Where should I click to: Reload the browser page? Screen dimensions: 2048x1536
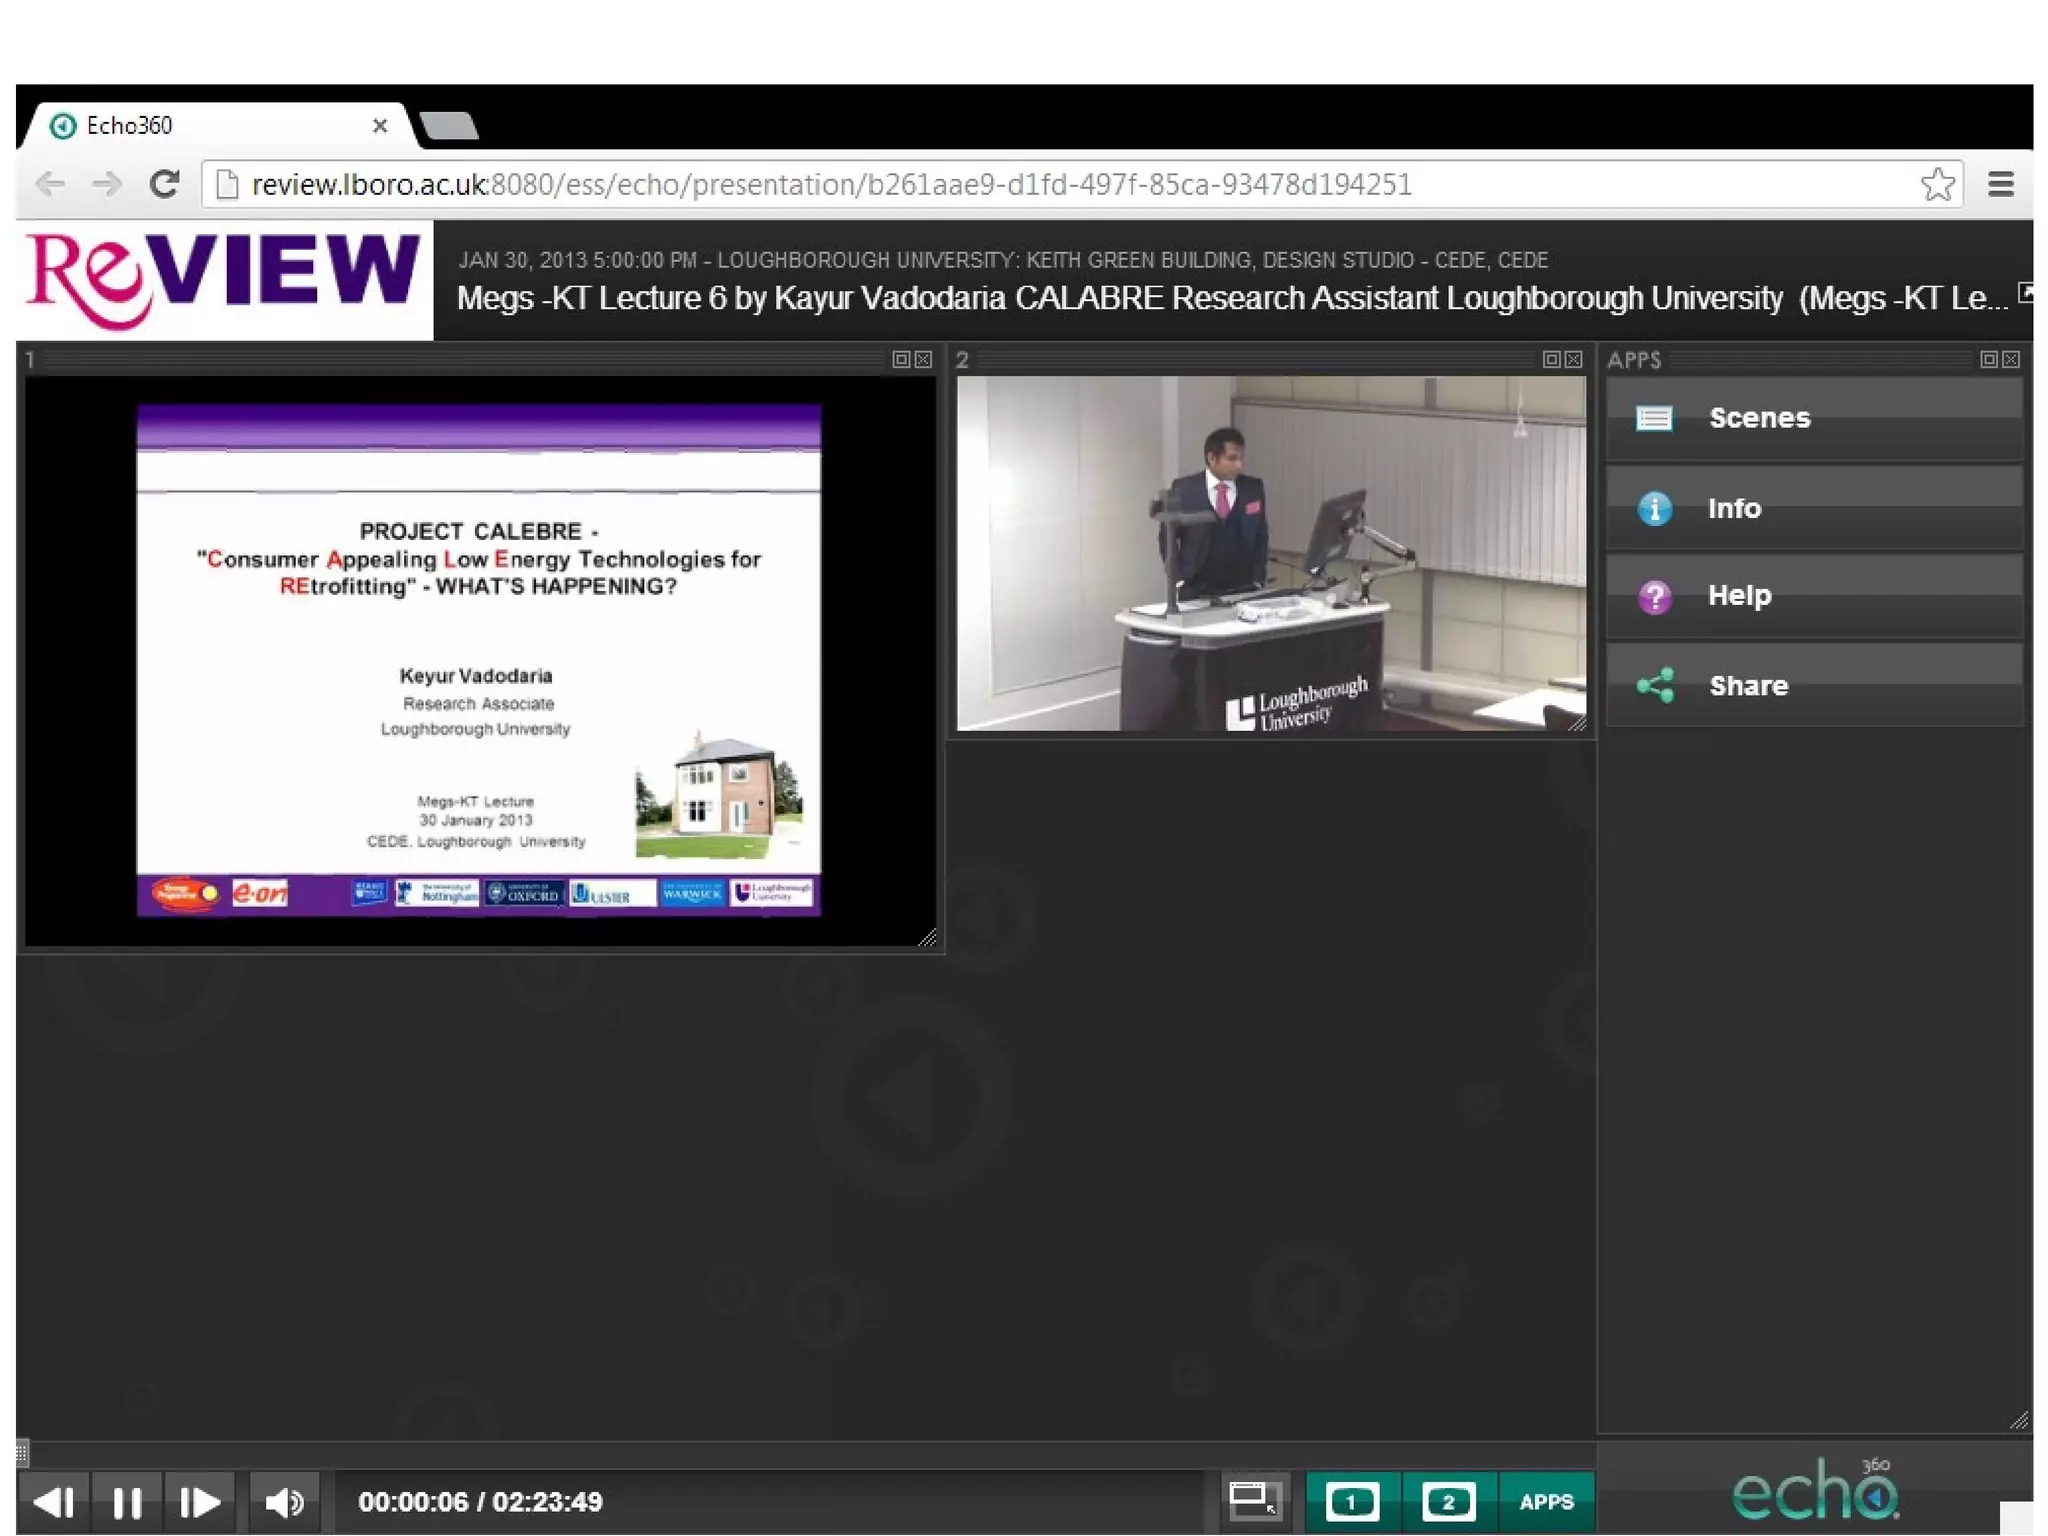164,185
